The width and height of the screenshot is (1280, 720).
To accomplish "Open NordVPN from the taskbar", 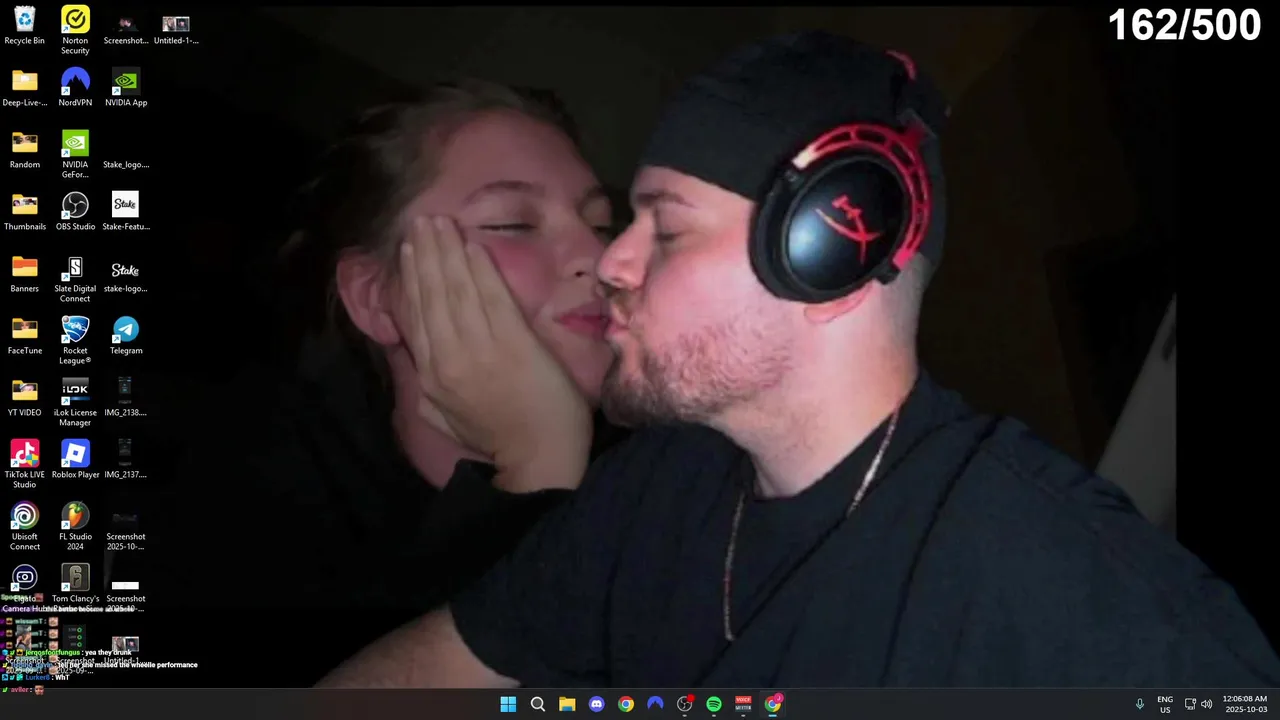I will pyautogui.click(x=655, y=704).
